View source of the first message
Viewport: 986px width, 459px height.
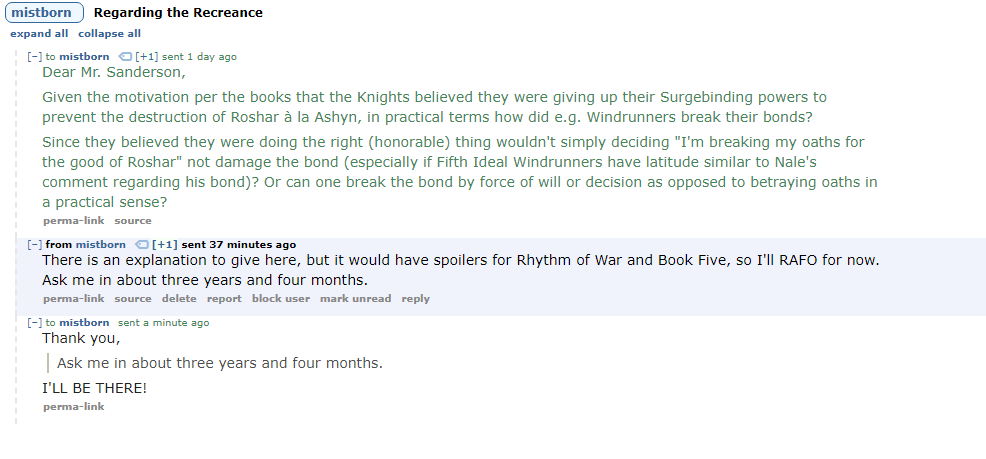click(x=133, y=221)
